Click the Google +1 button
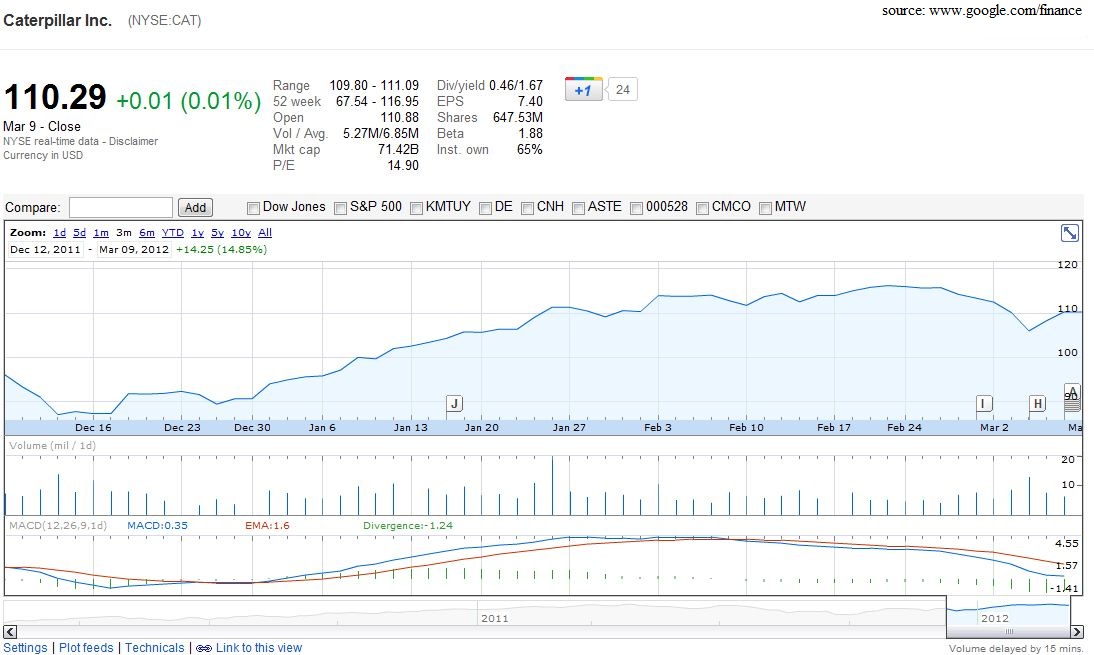This screenshot has width=1094, height=655. click(583, 89)
